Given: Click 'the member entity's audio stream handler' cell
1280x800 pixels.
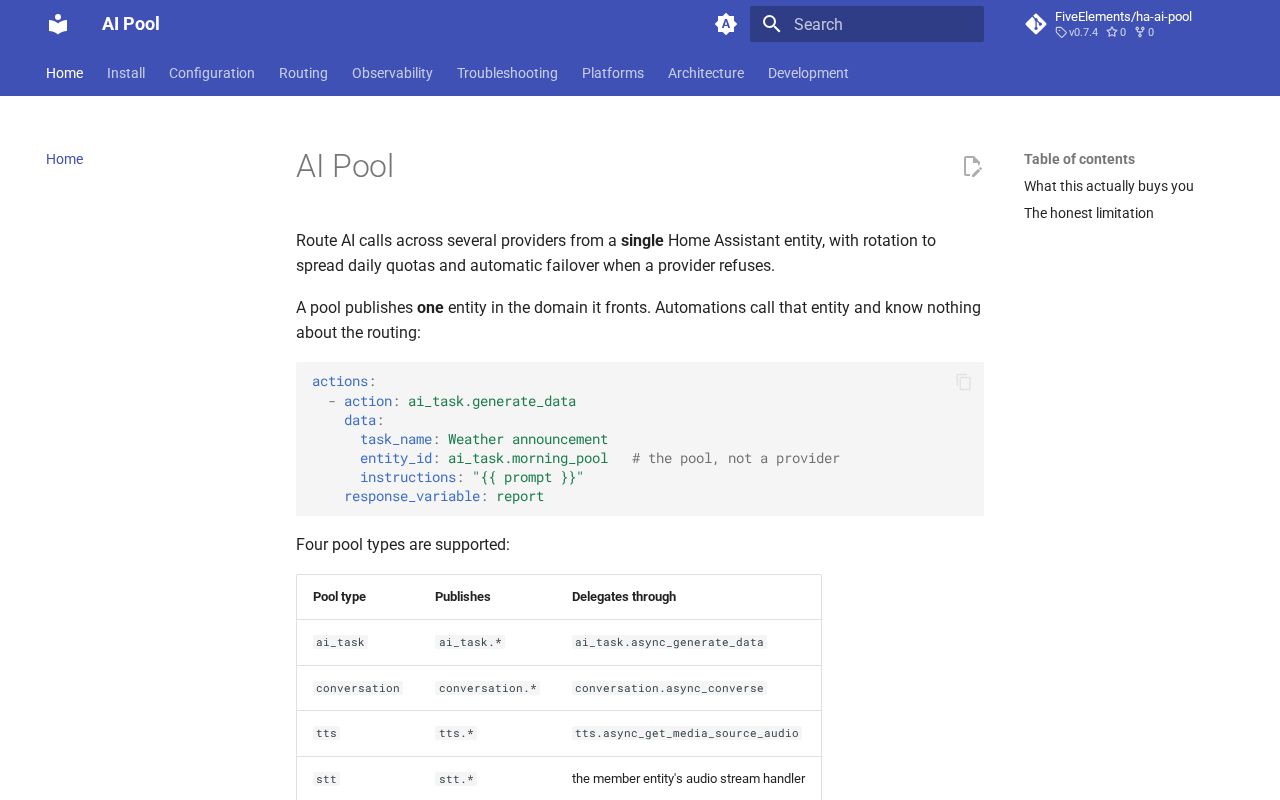Looking at the screenshot, I should coord(688,779).
